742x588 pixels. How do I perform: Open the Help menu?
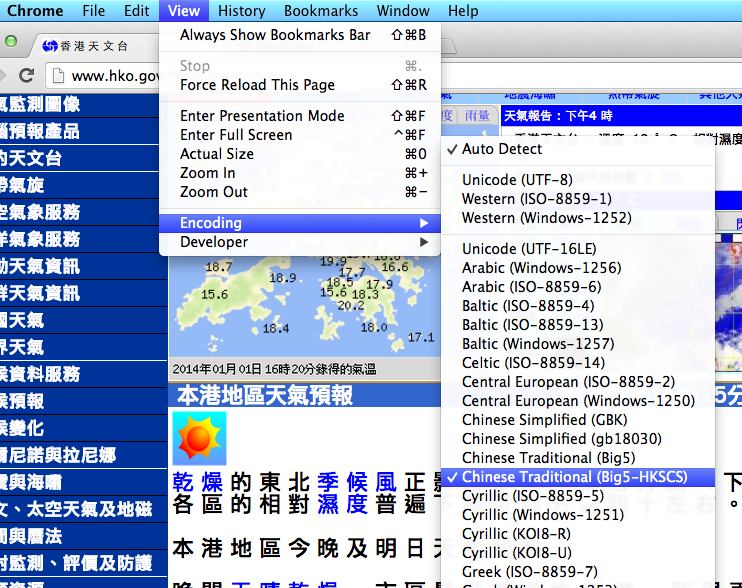point(463,10)
